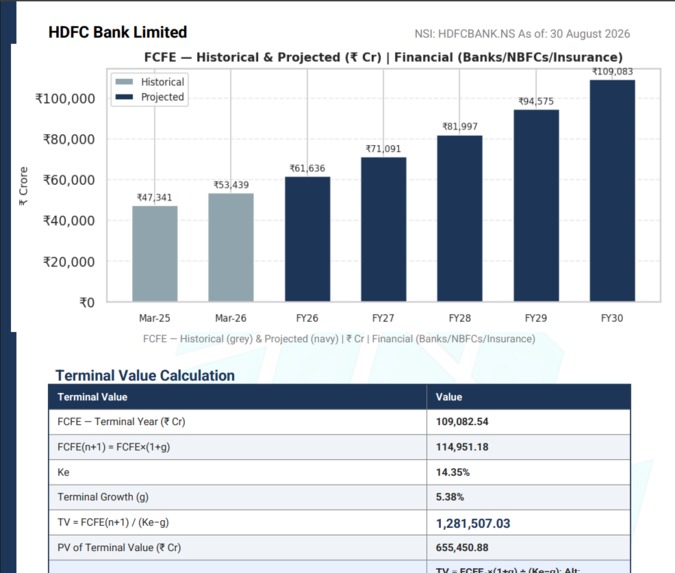Select the Ke row label

63,472
